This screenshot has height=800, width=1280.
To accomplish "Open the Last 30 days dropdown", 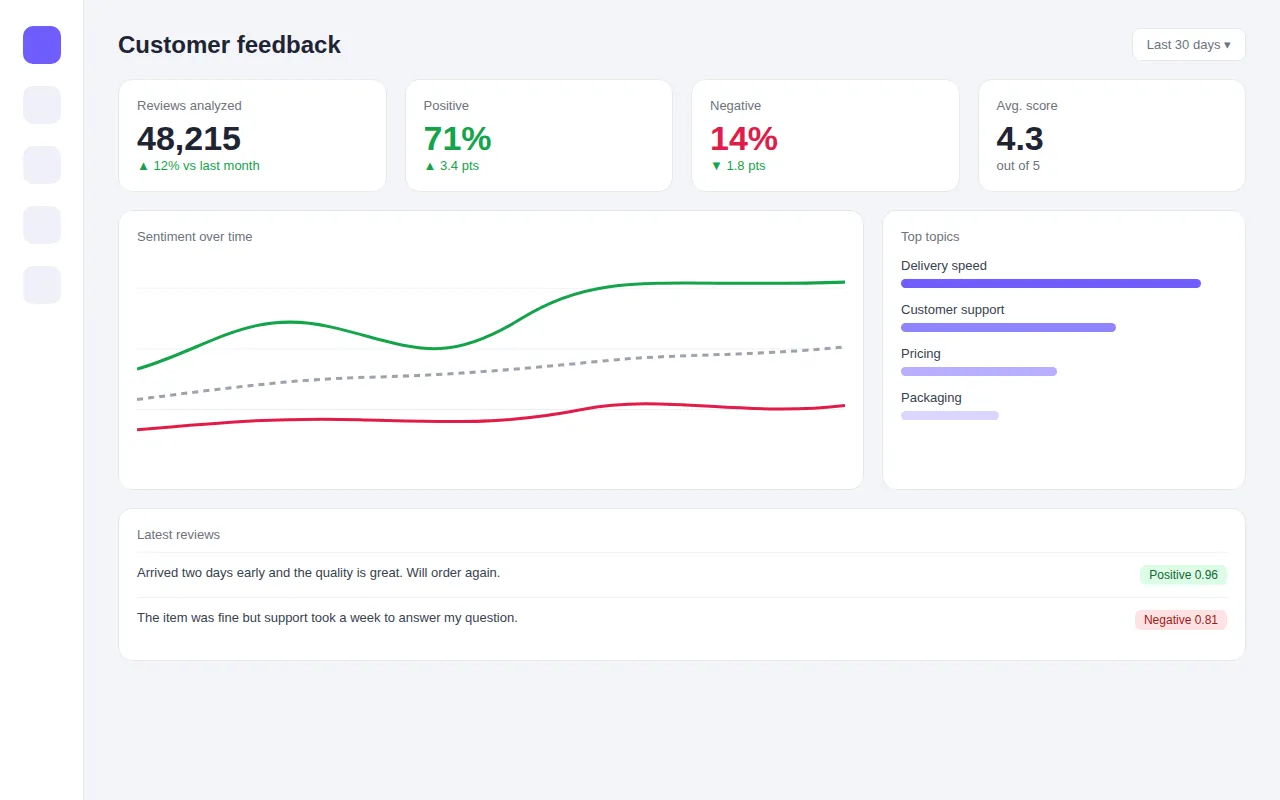I will tap(1188, 45).
